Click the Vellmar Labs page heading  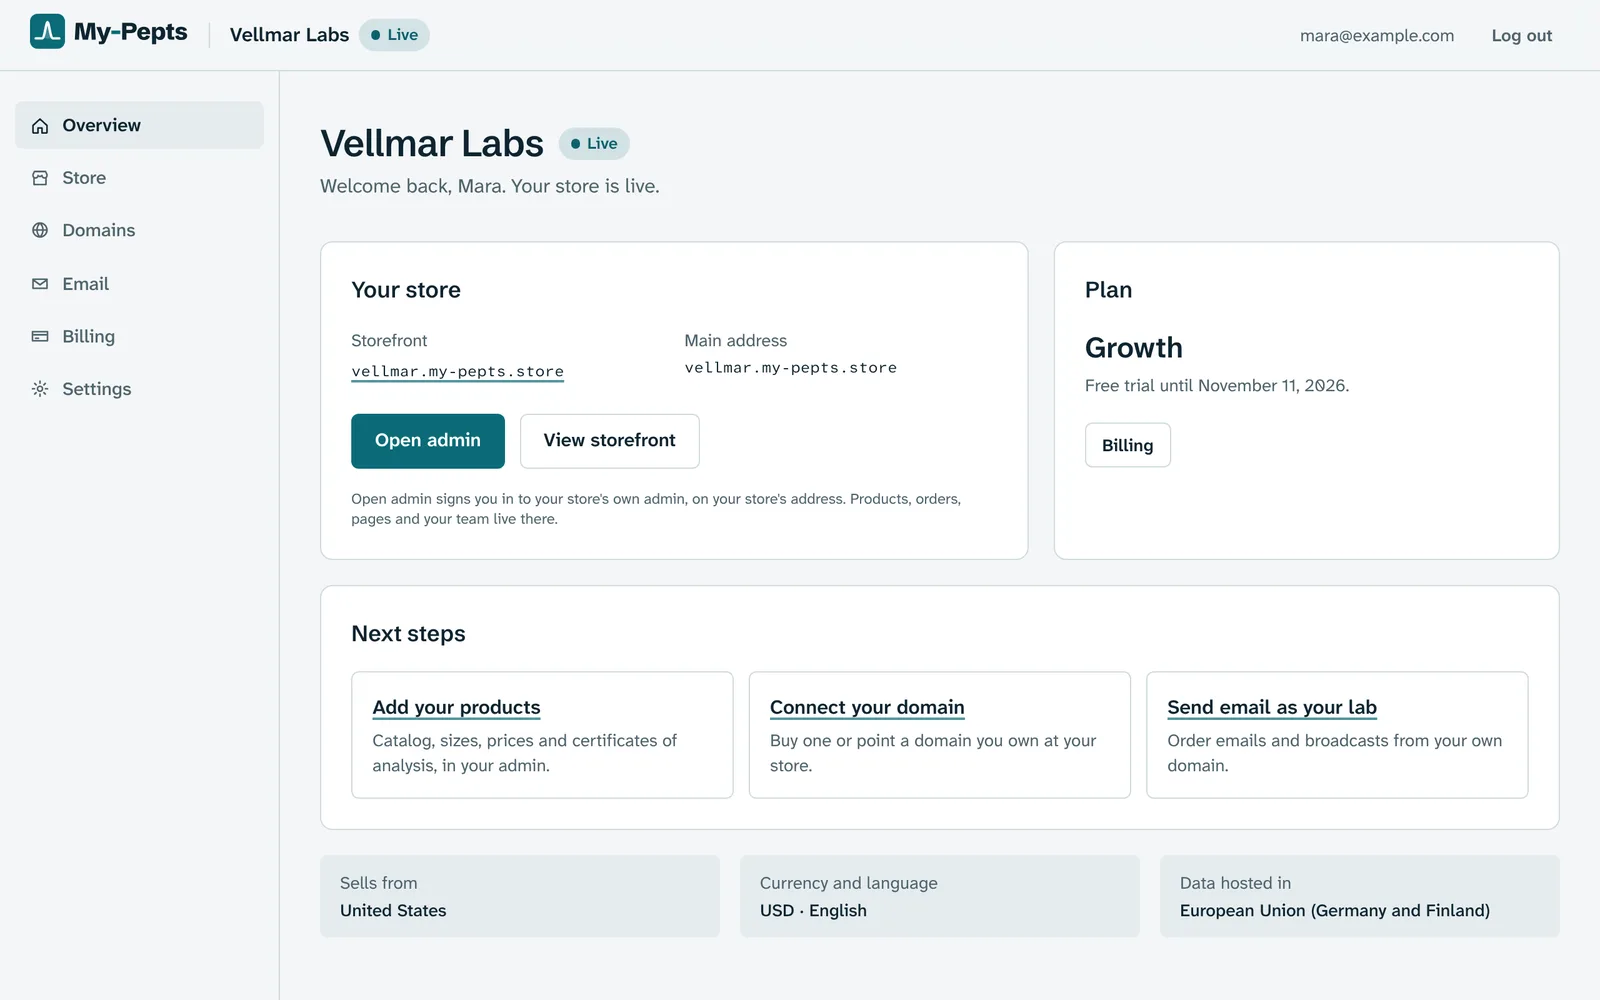click(432, 144)
